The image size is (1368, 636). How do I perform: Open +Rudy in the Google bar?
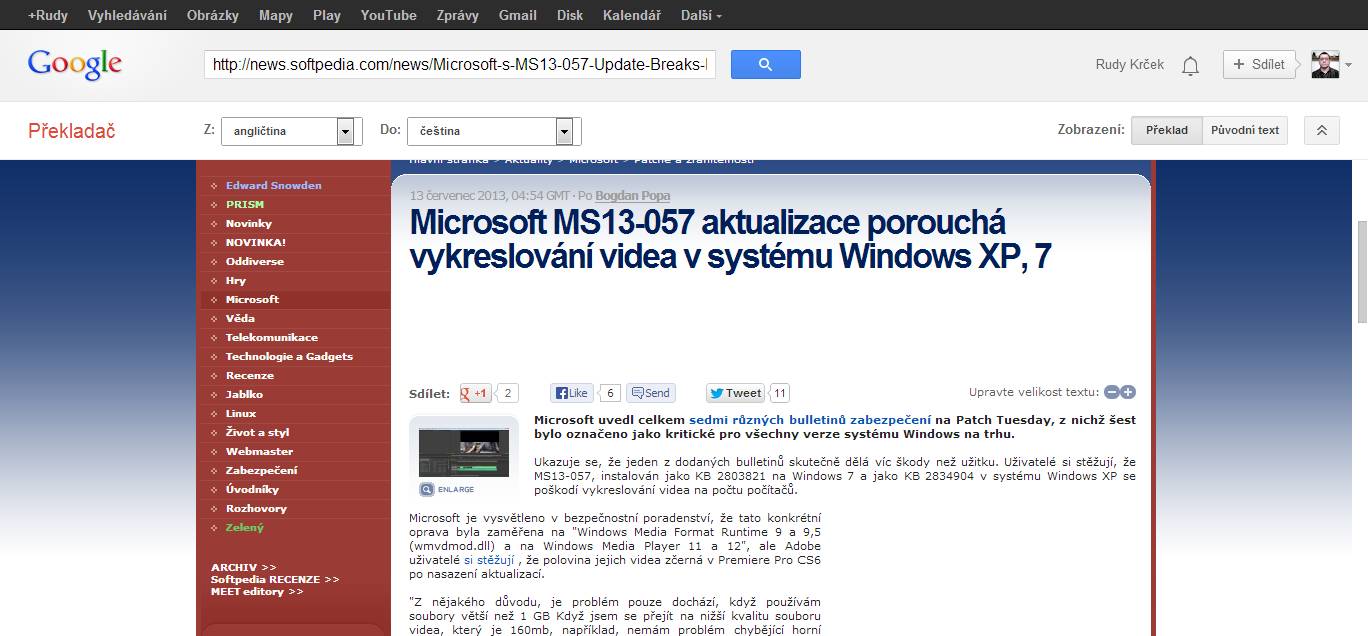[47, 15]
